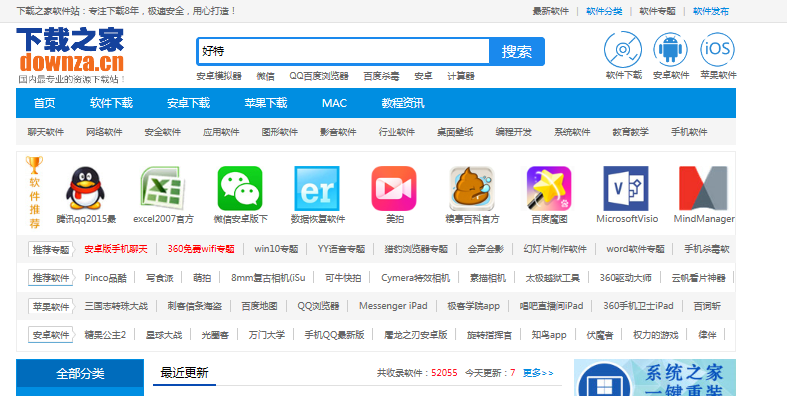Open the 安卓软件 Android robot icon
The height and width of the screenshot is (396, 787).
click(671, 49)
